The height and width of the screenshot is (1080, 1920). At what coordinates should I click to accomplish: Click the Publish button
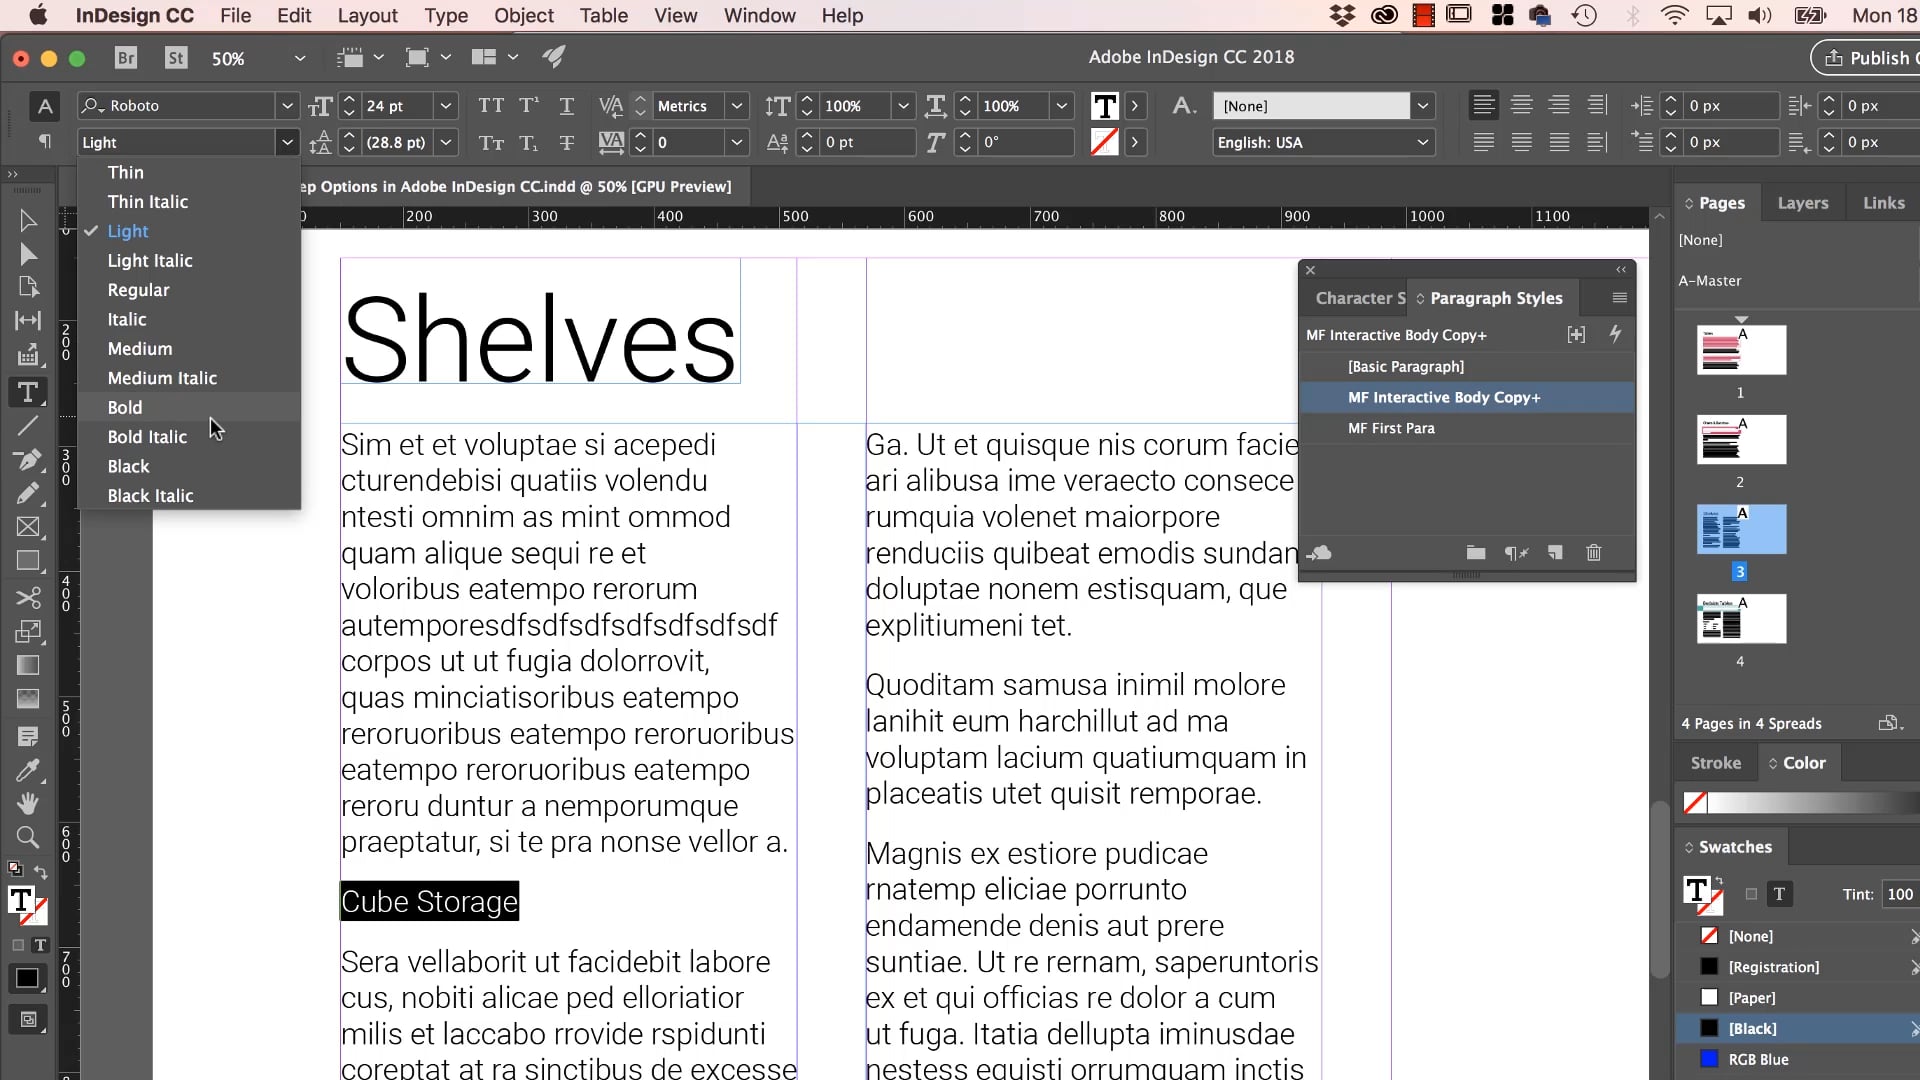click(1877, 57)
